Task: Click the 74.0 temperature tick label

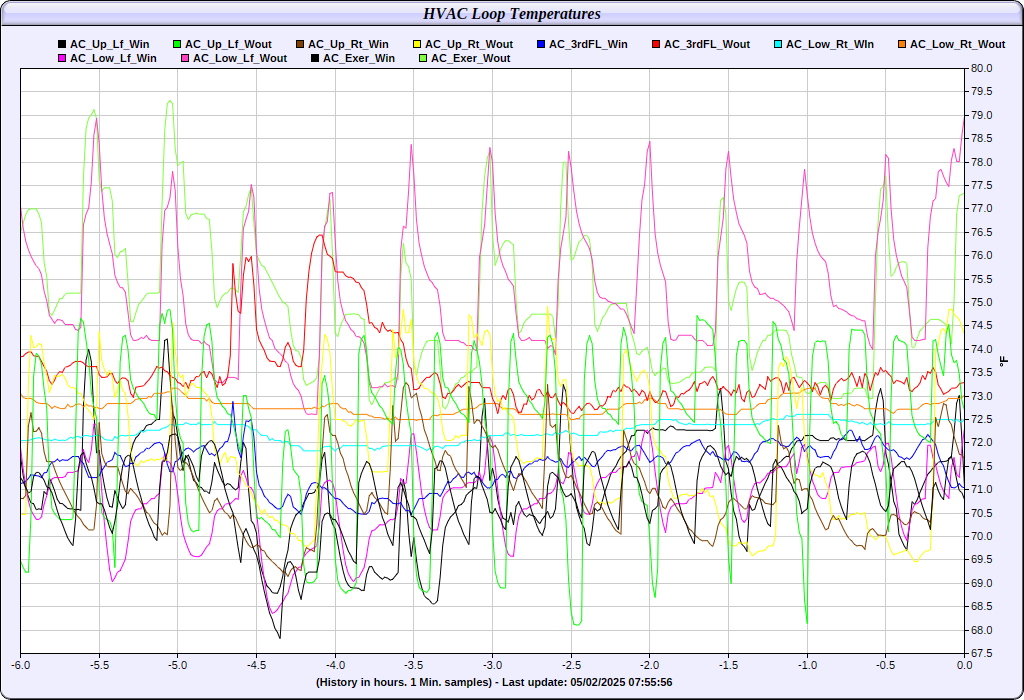Action: point(982,349)
